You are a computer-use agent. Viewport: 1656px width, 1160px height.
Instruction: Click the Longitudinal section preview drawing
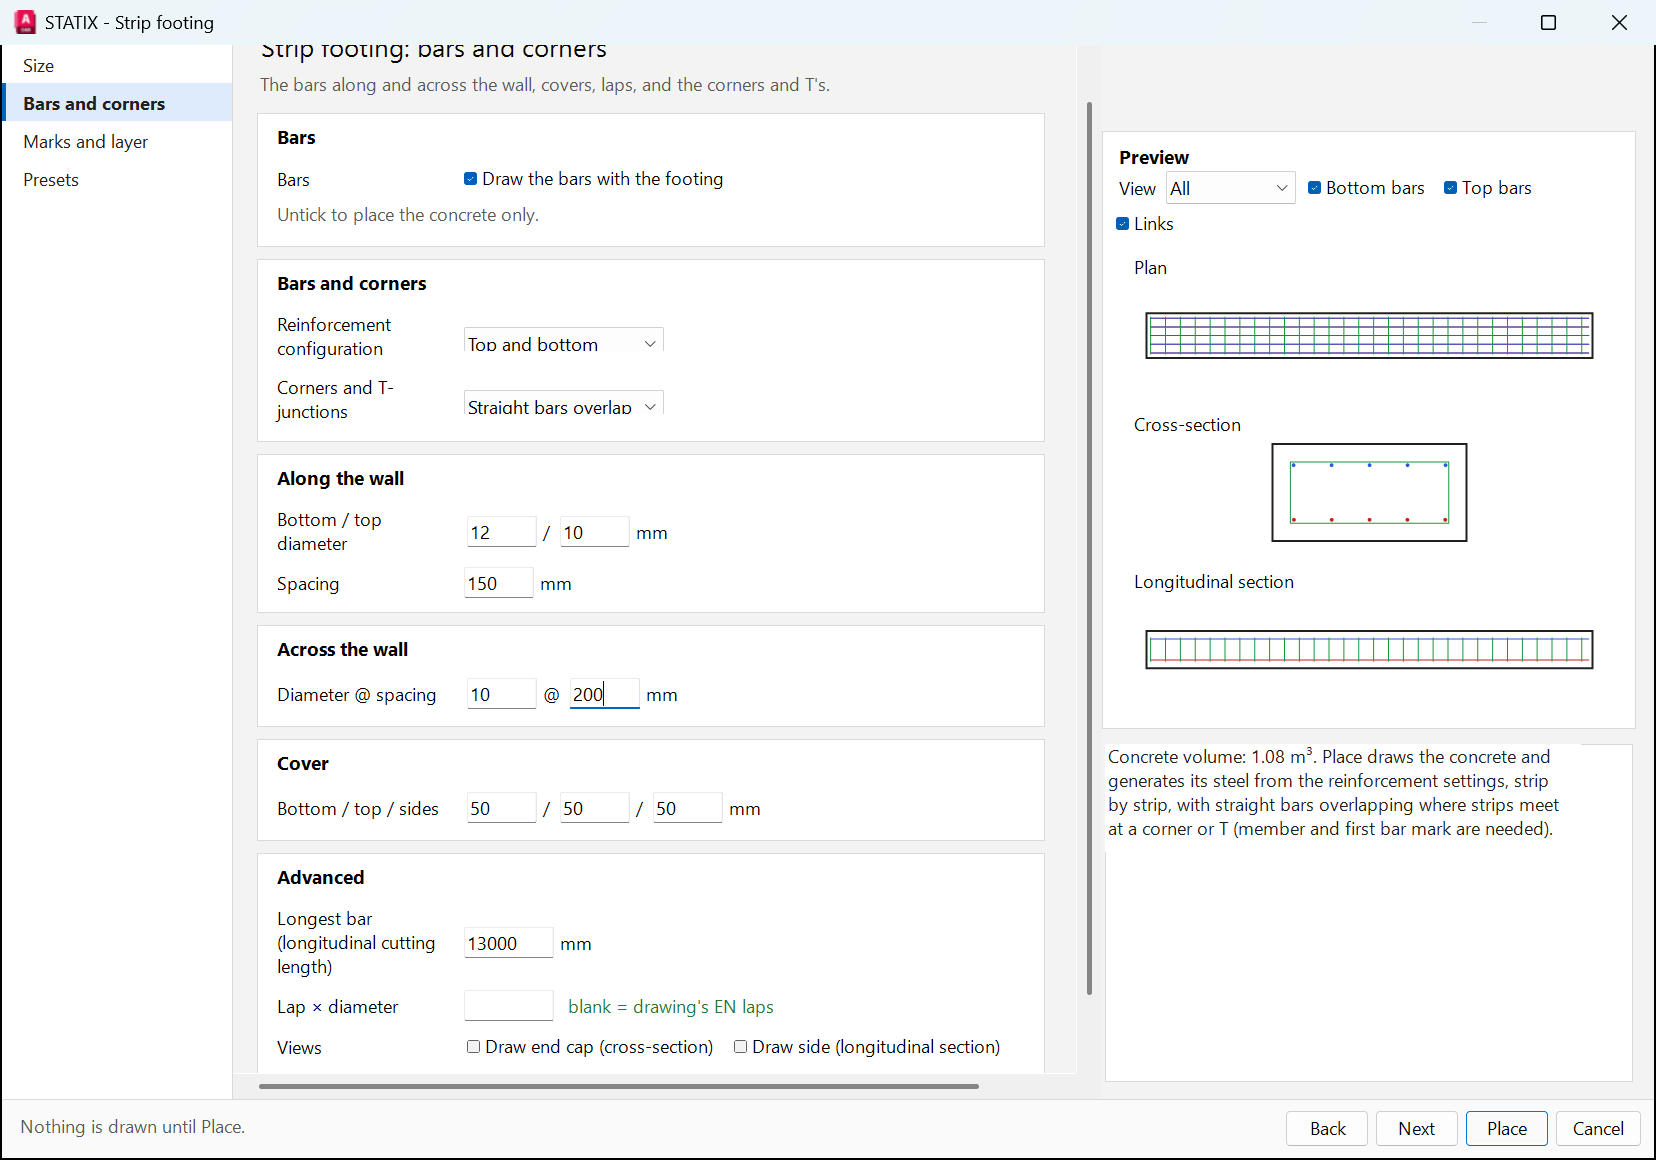pos(1369,650)
